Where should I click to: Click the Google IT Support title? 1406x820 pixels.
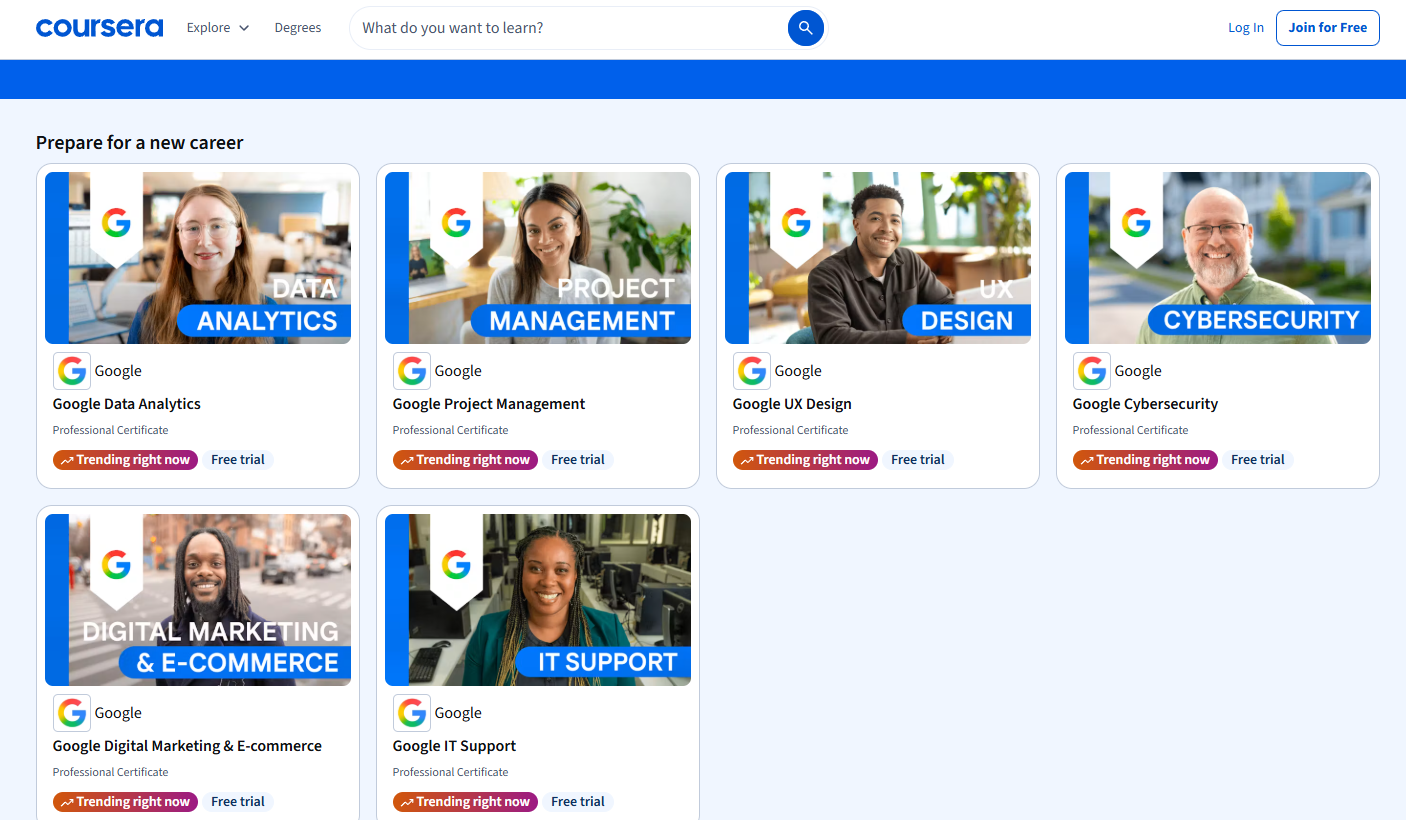click(454, 746)
